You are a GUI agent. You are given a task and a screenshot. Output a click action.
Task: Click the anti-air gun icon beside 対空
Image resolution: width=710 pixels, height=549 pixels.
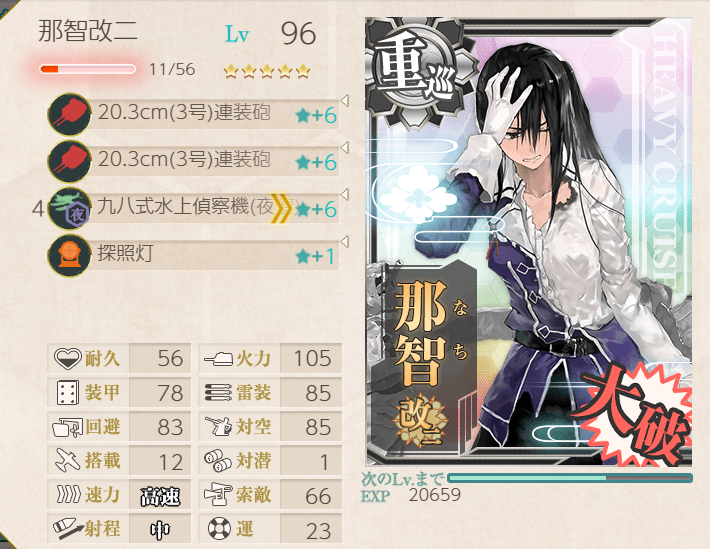tap(218, 426)
